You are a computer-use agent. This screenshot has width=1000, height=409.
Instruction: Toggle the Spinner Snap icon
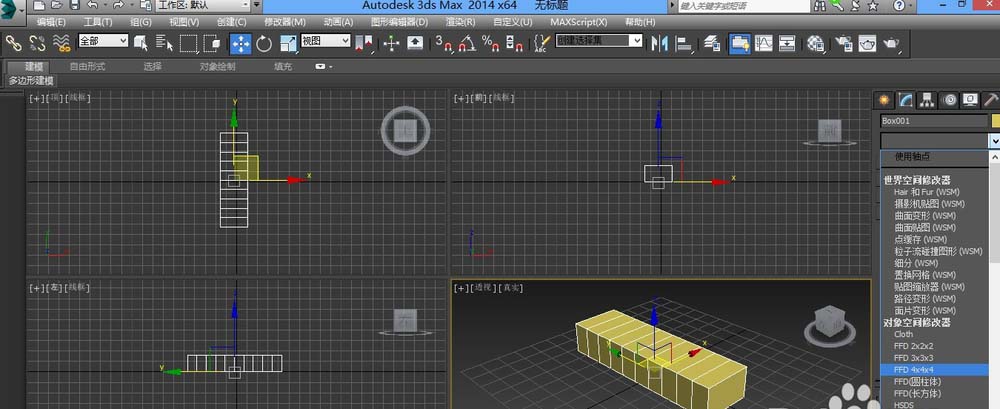[514, 43]
